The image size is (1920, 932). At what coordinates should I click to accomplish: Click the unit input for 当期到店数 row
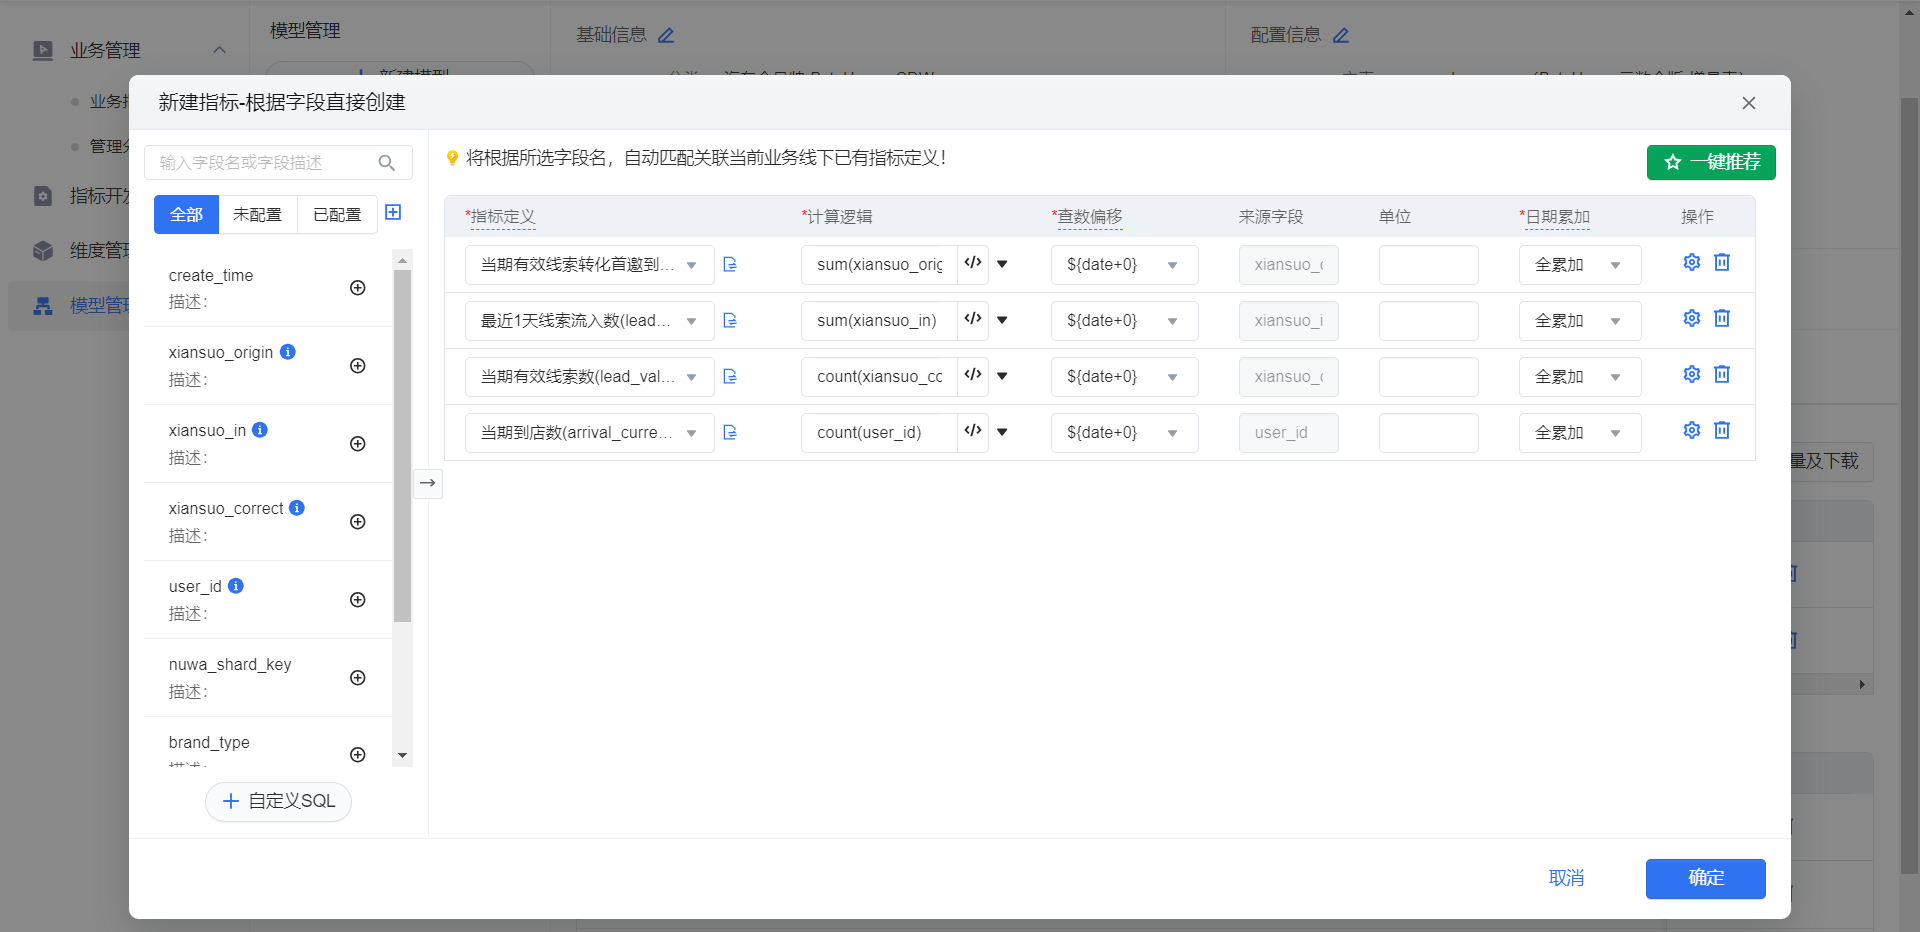1428,433
